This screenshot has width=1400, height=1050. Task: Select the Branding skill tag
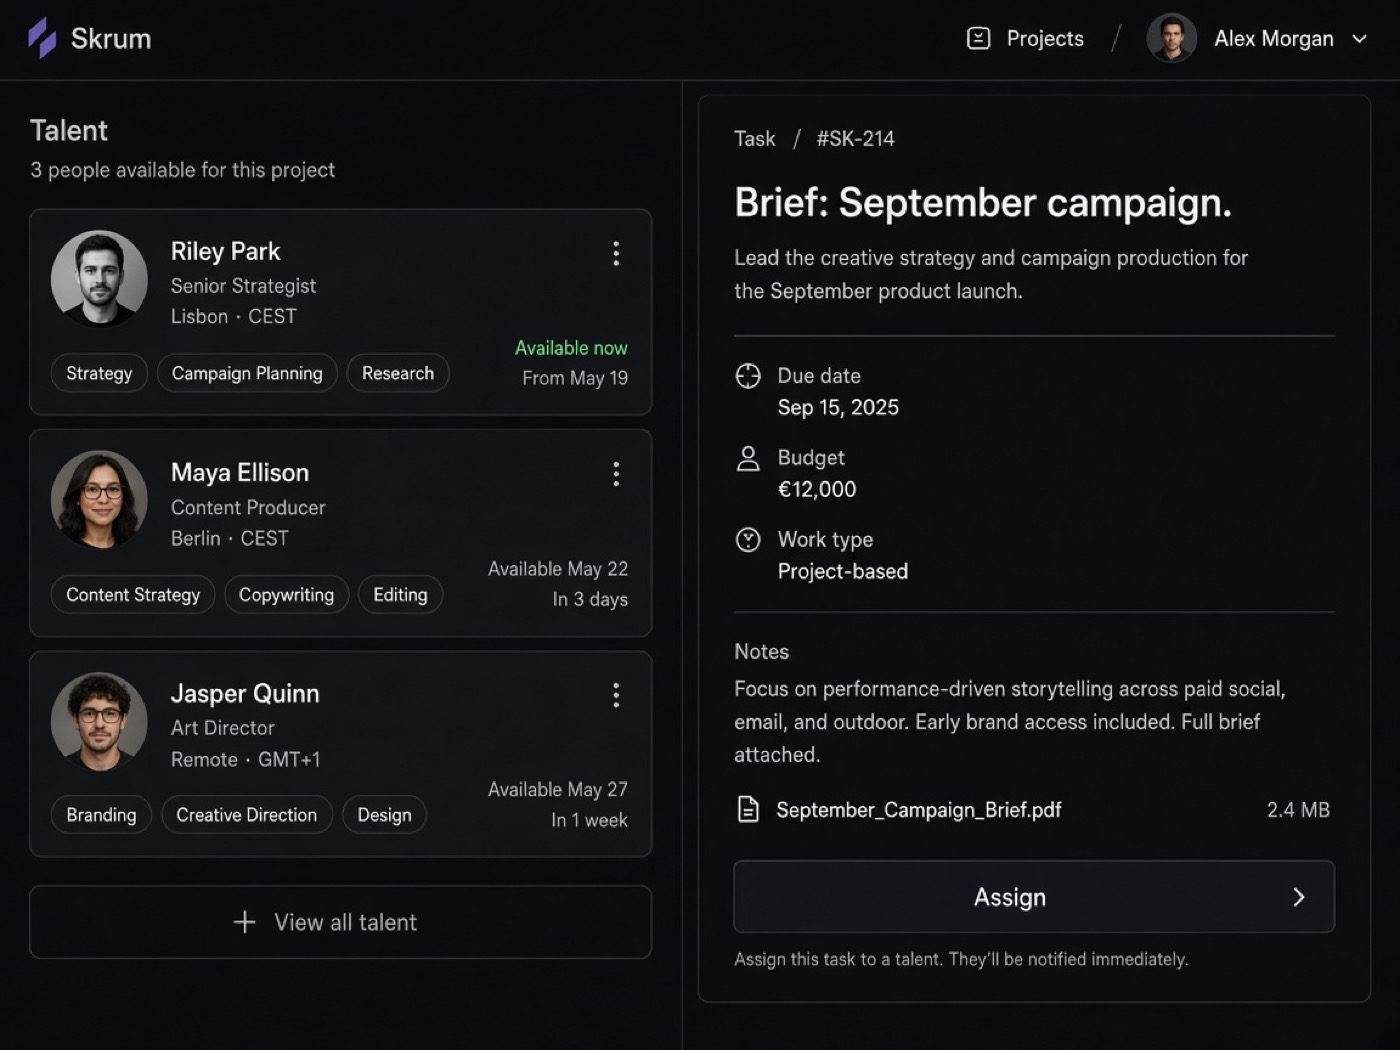[101, 815]
